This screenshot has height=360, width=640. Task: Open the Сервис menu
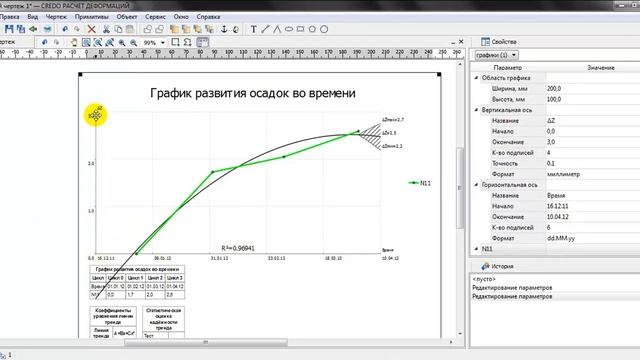point(155,17)
